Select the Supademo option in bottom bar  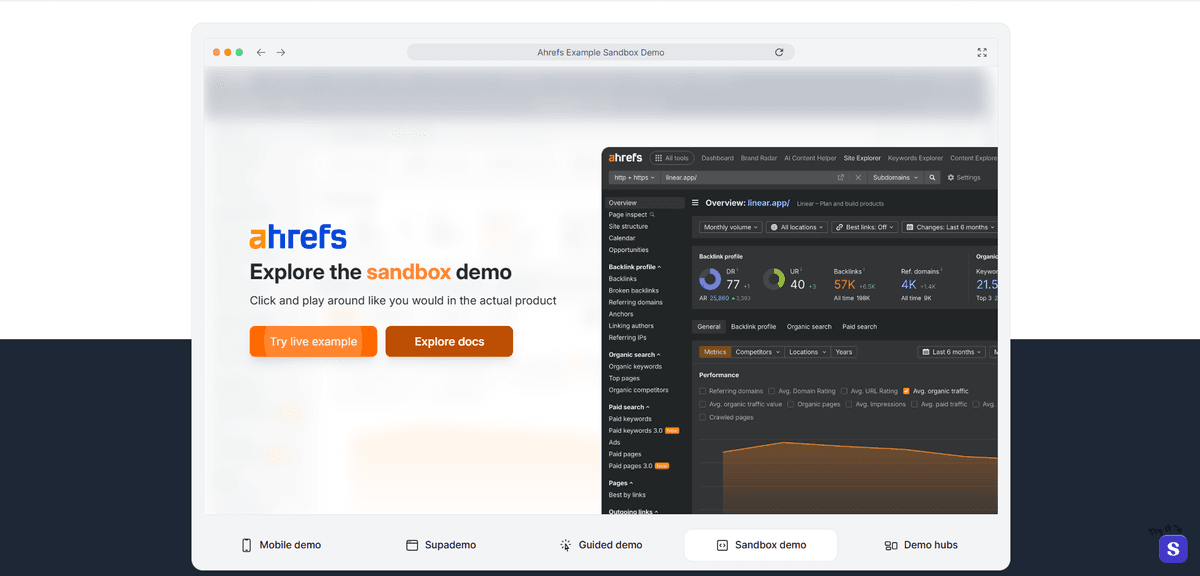(x=441, y=545)
